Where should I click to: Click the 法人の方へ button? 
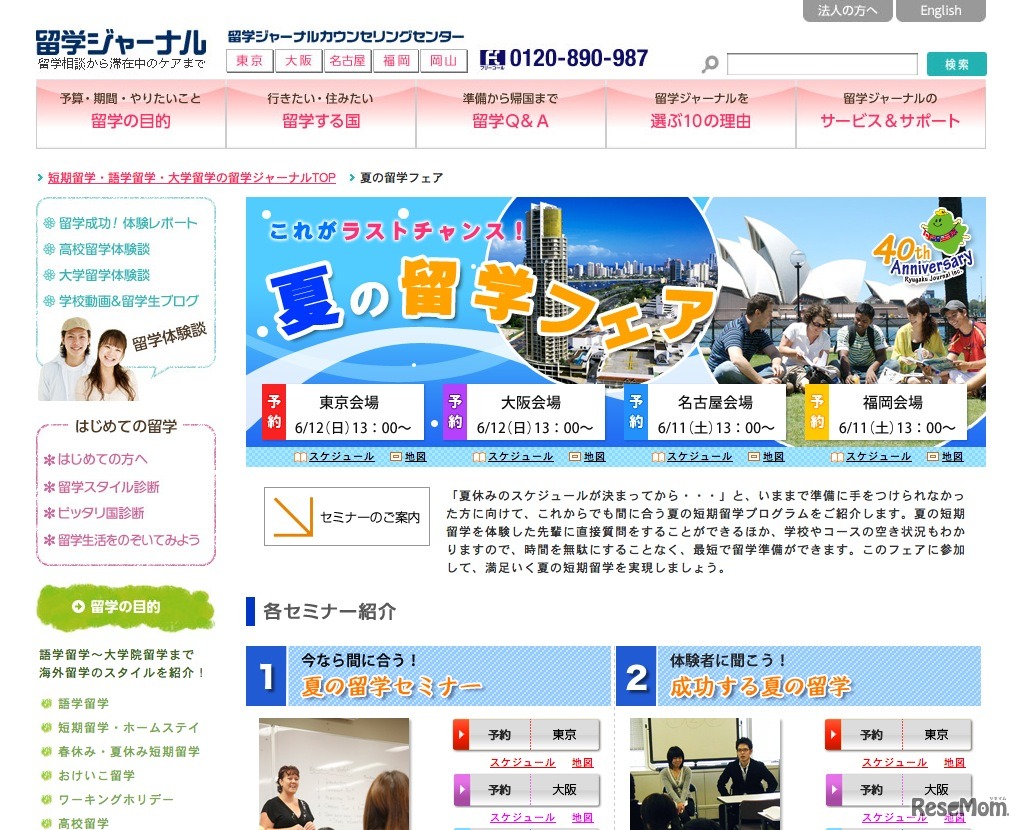click(x=847, y=11)
